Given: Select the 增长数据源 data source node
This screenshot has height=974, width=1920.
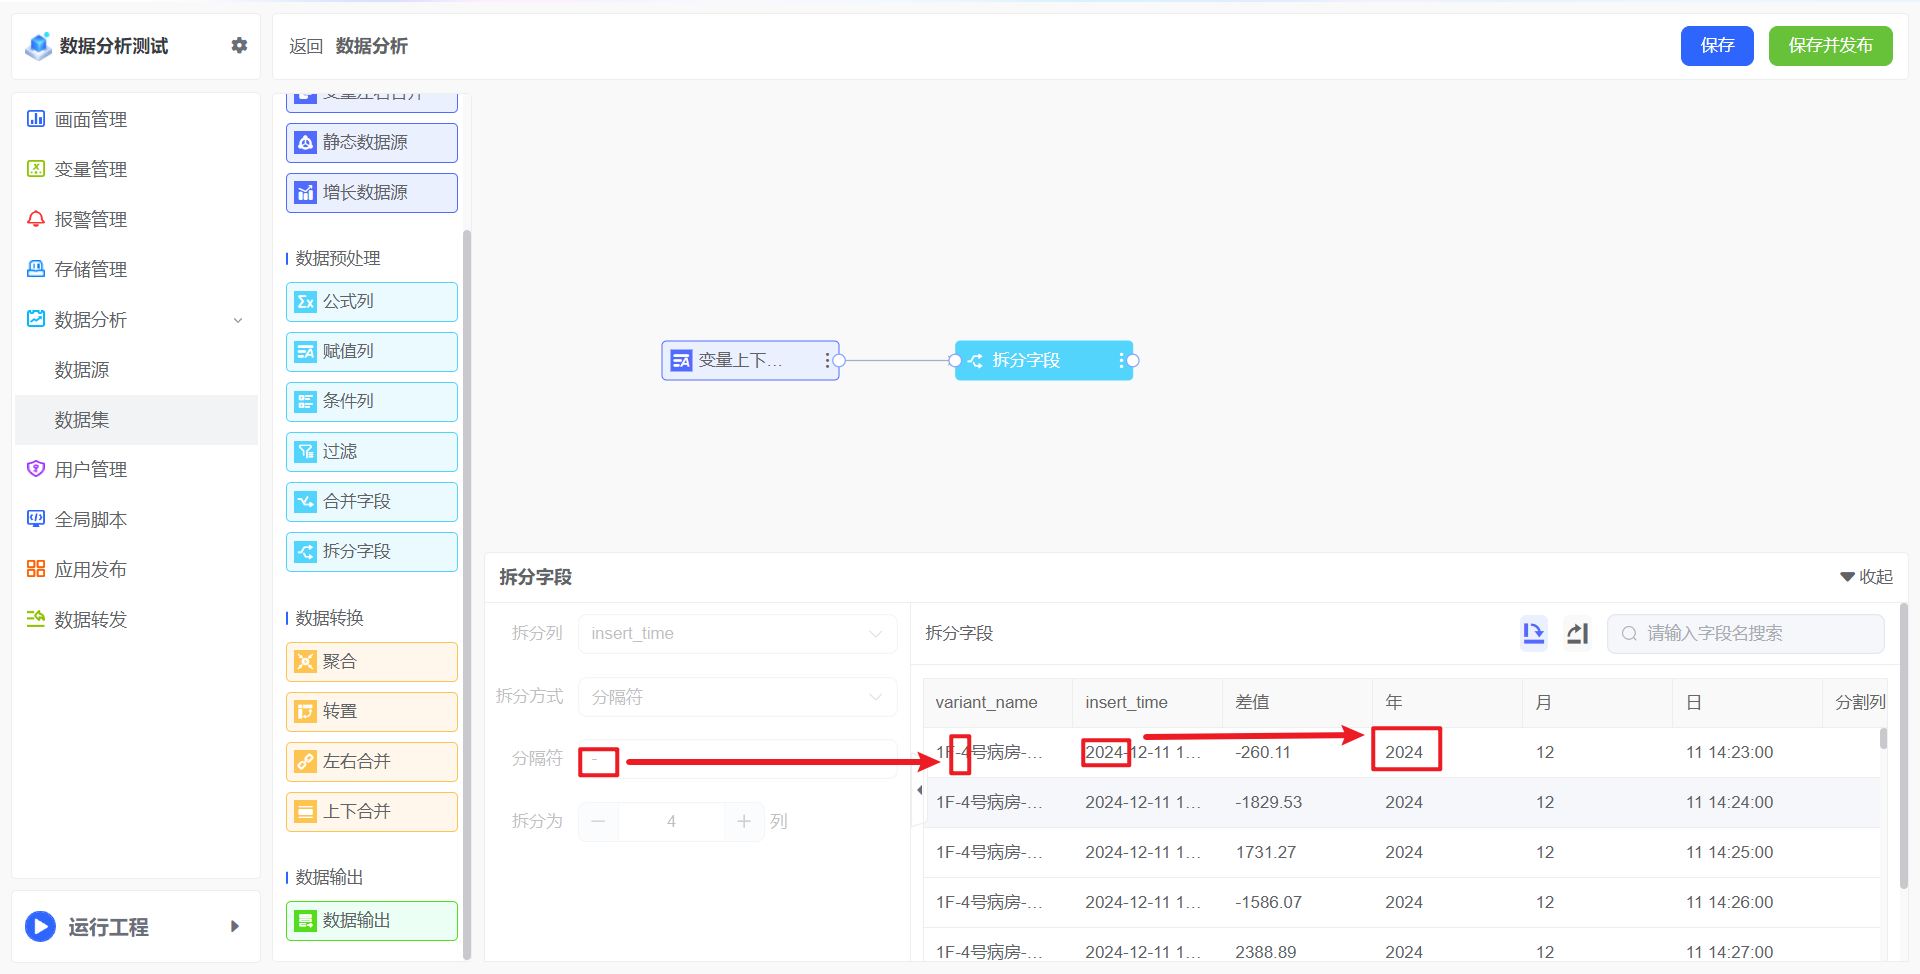Looking at the screenshot, I should [371, 192].
